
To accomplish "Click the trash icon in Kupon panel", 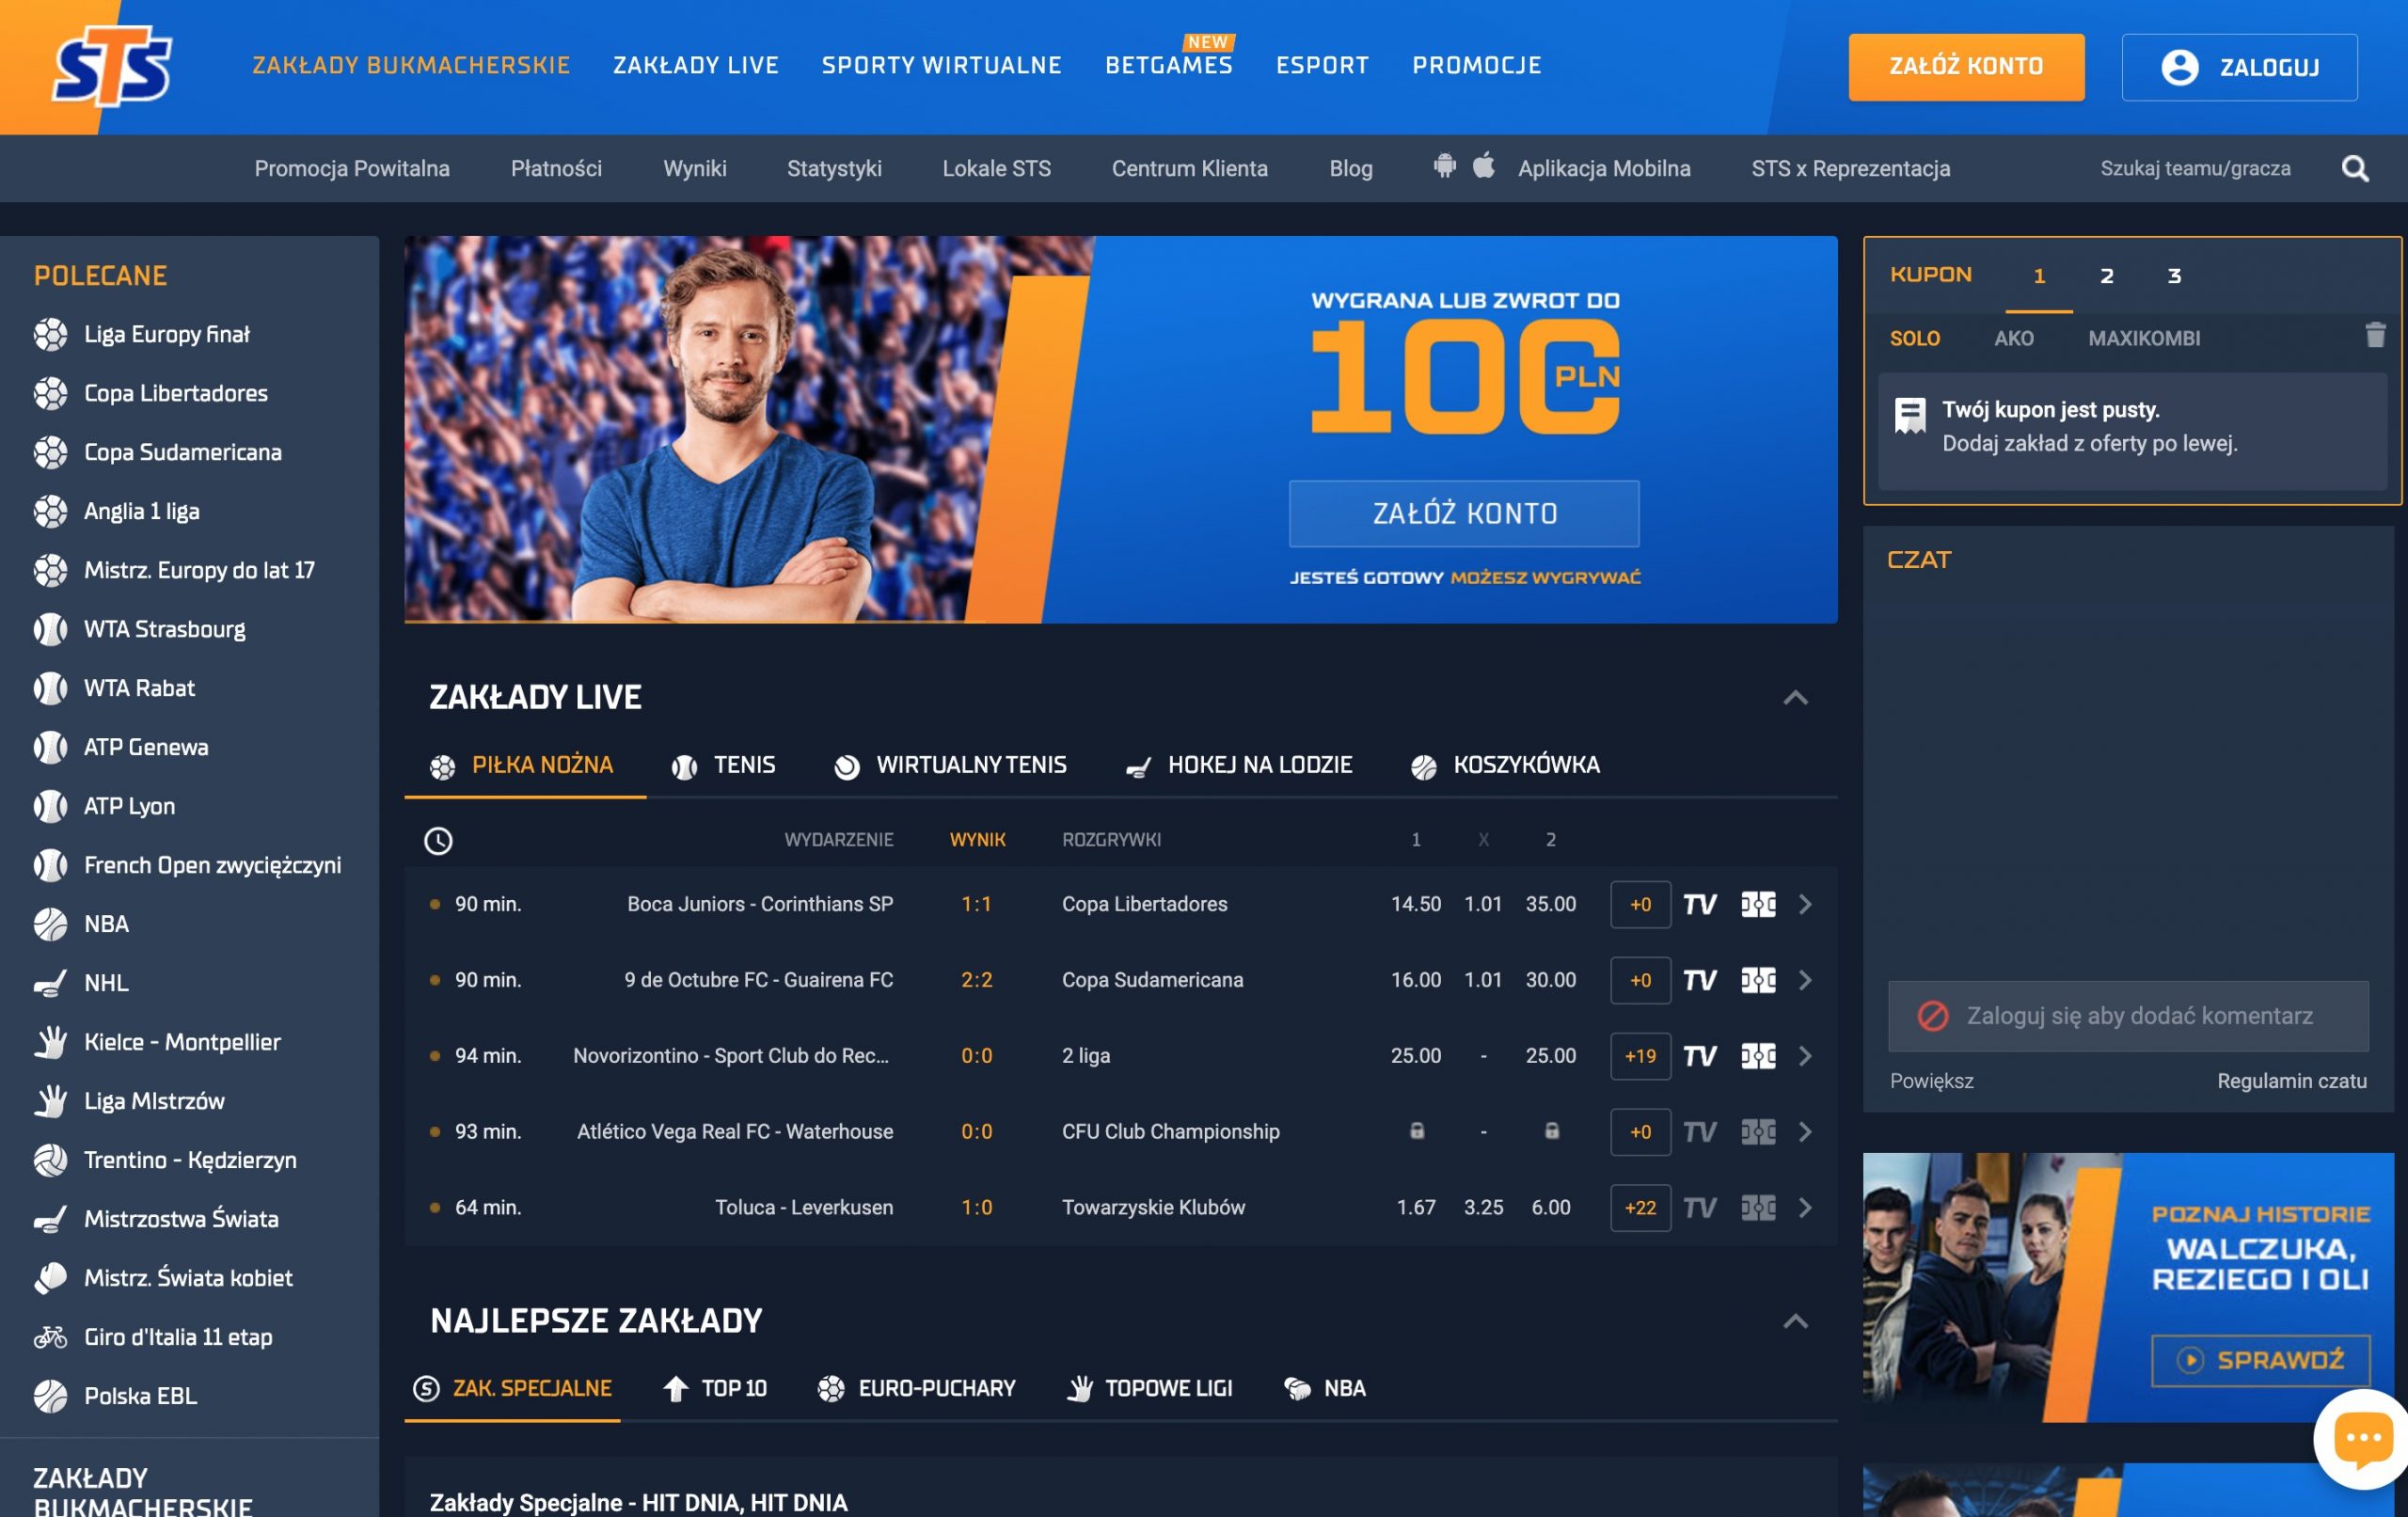I will coord(2375,335).
